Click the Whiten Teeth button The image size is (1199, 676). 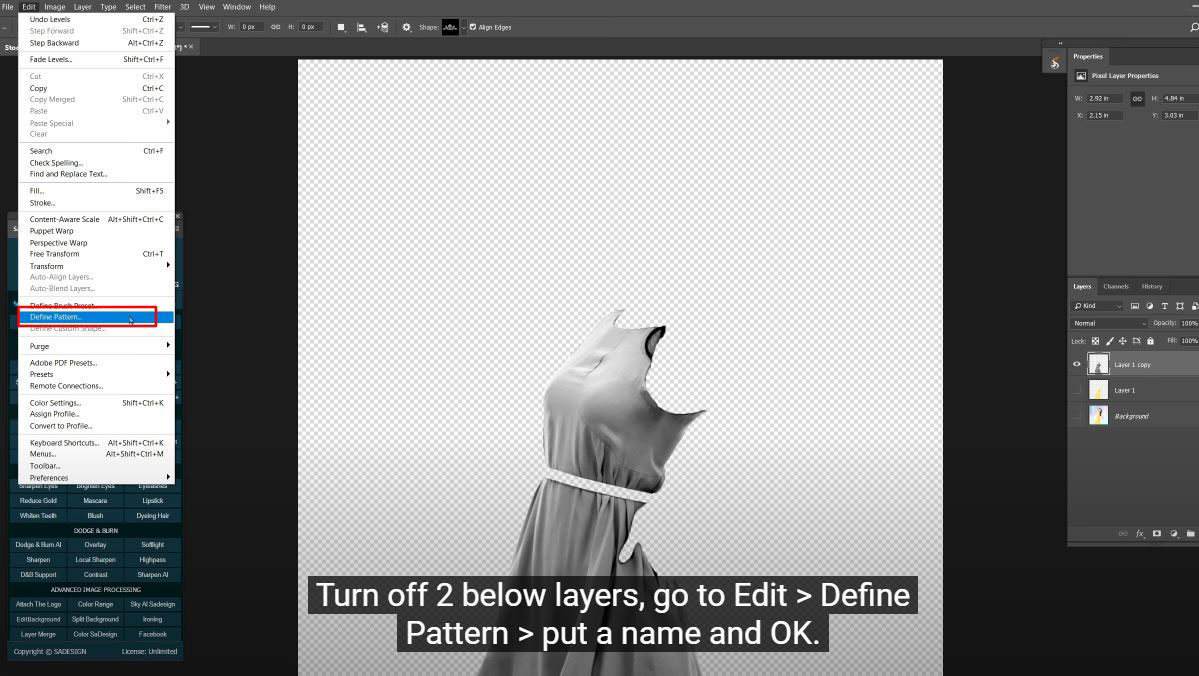click(x=38, y=516)
